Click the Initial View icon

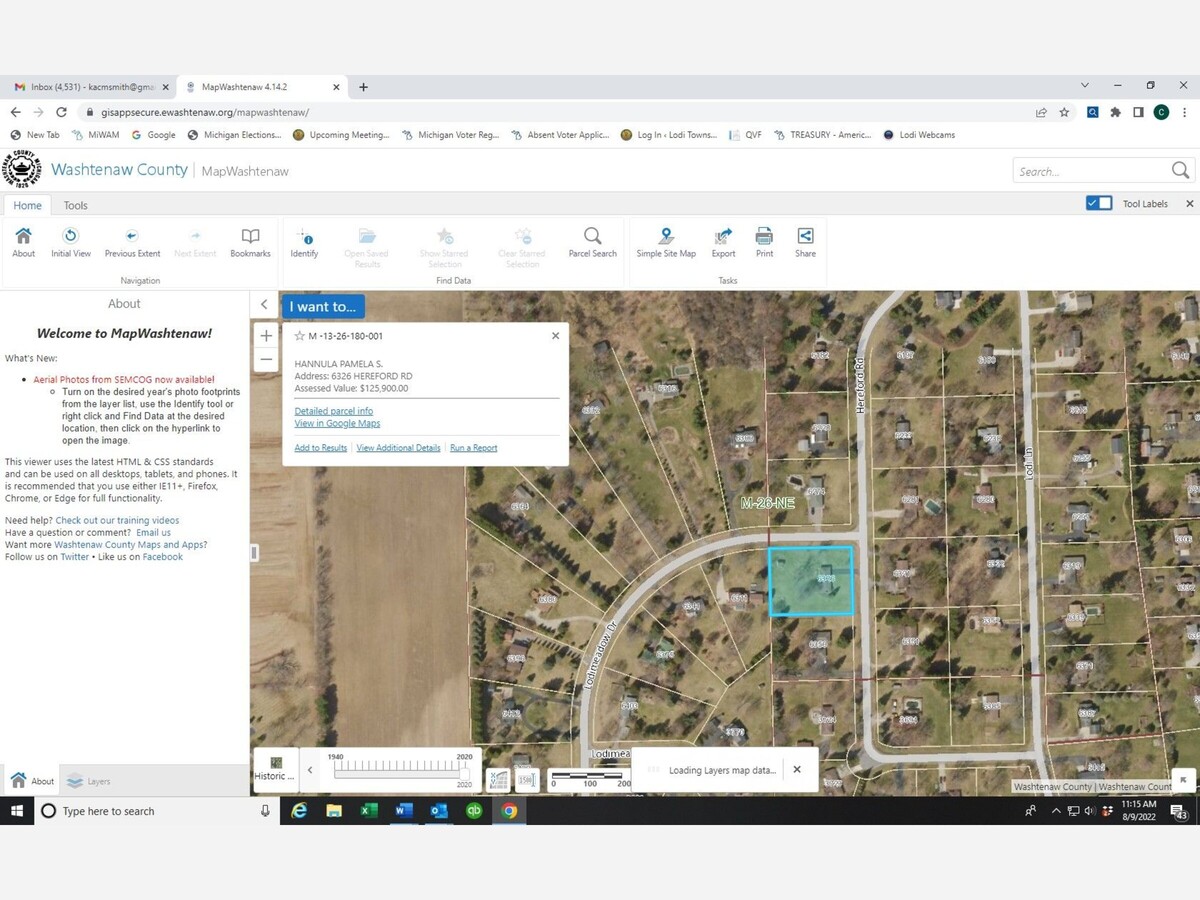point(71,238)
